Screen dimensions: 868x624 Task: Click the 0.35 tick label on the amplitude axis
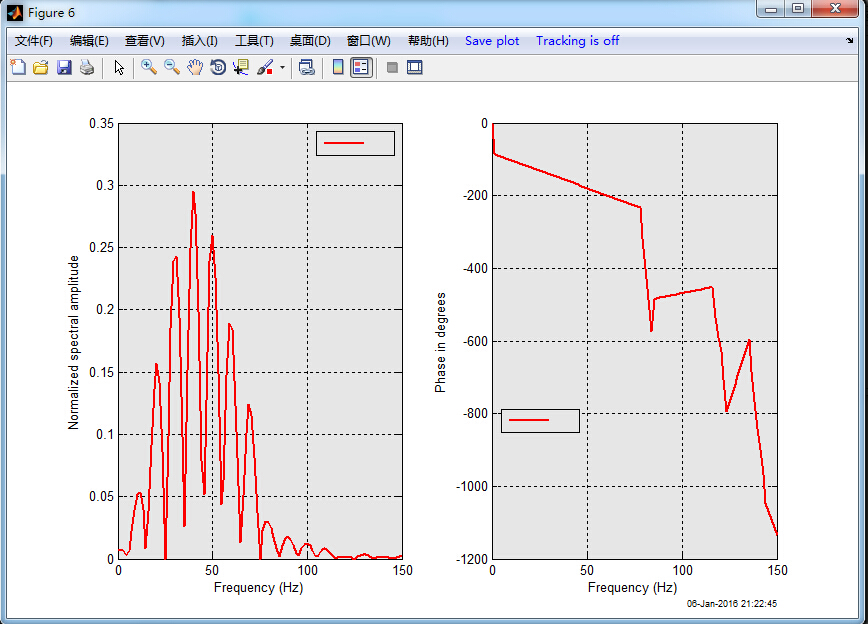click(101, 123)
